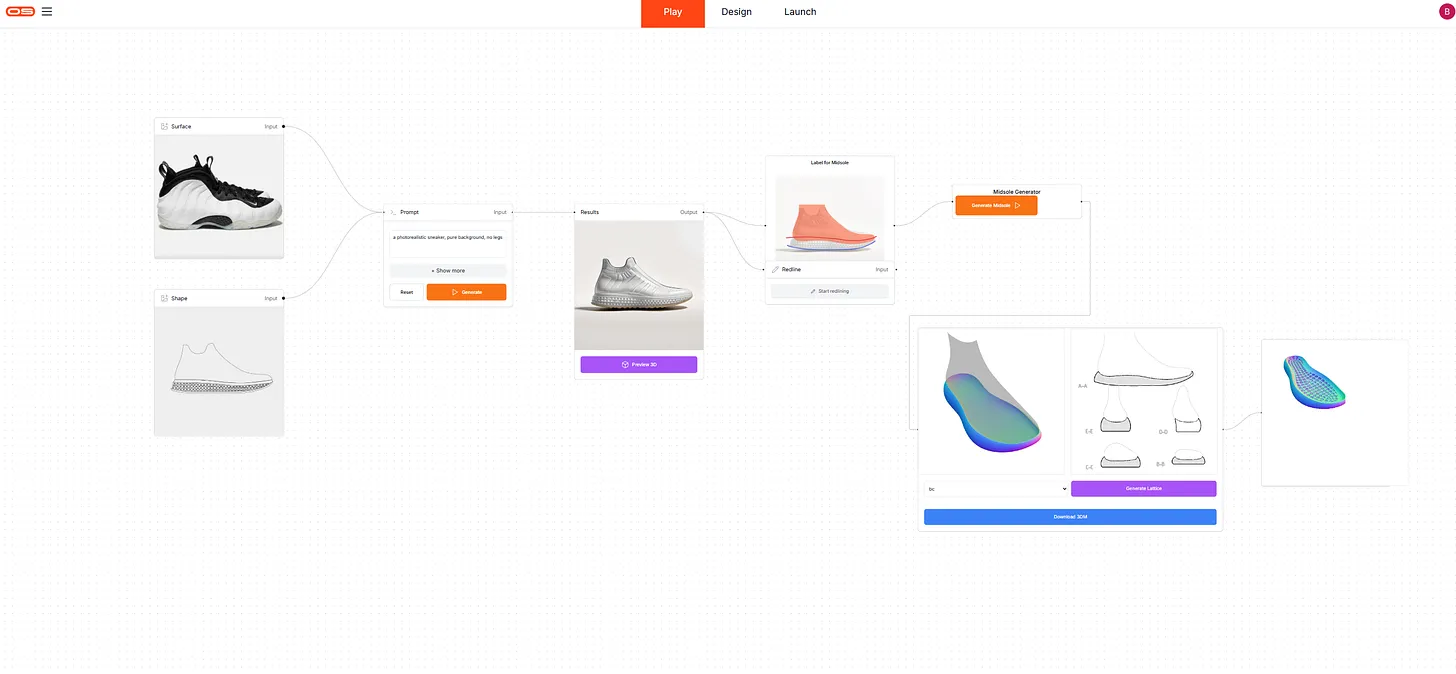Select the Shape sketch image
The width and height of the screenshot is (1456, 674).
(219, 371)
